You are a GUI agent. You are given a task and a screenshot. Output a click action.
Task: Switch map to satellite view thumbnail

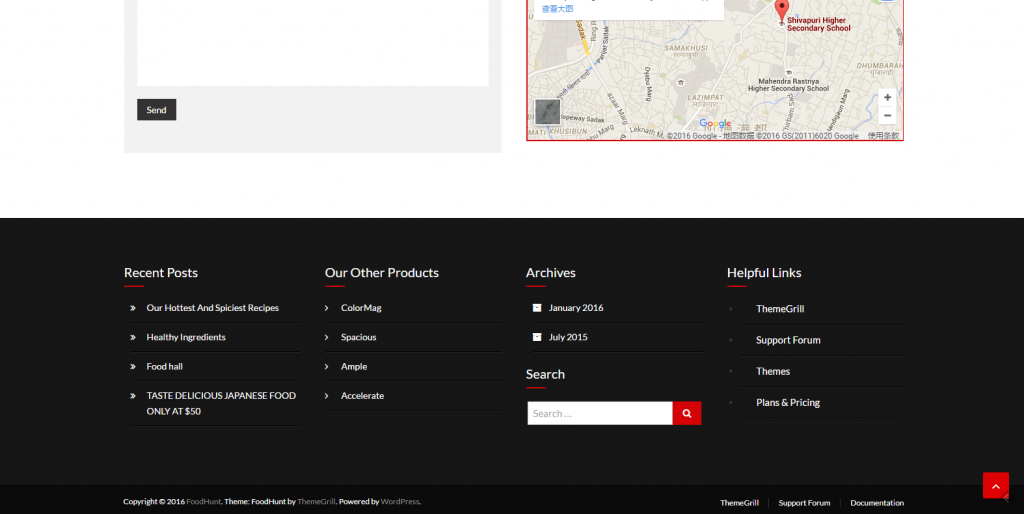point(547,112)
